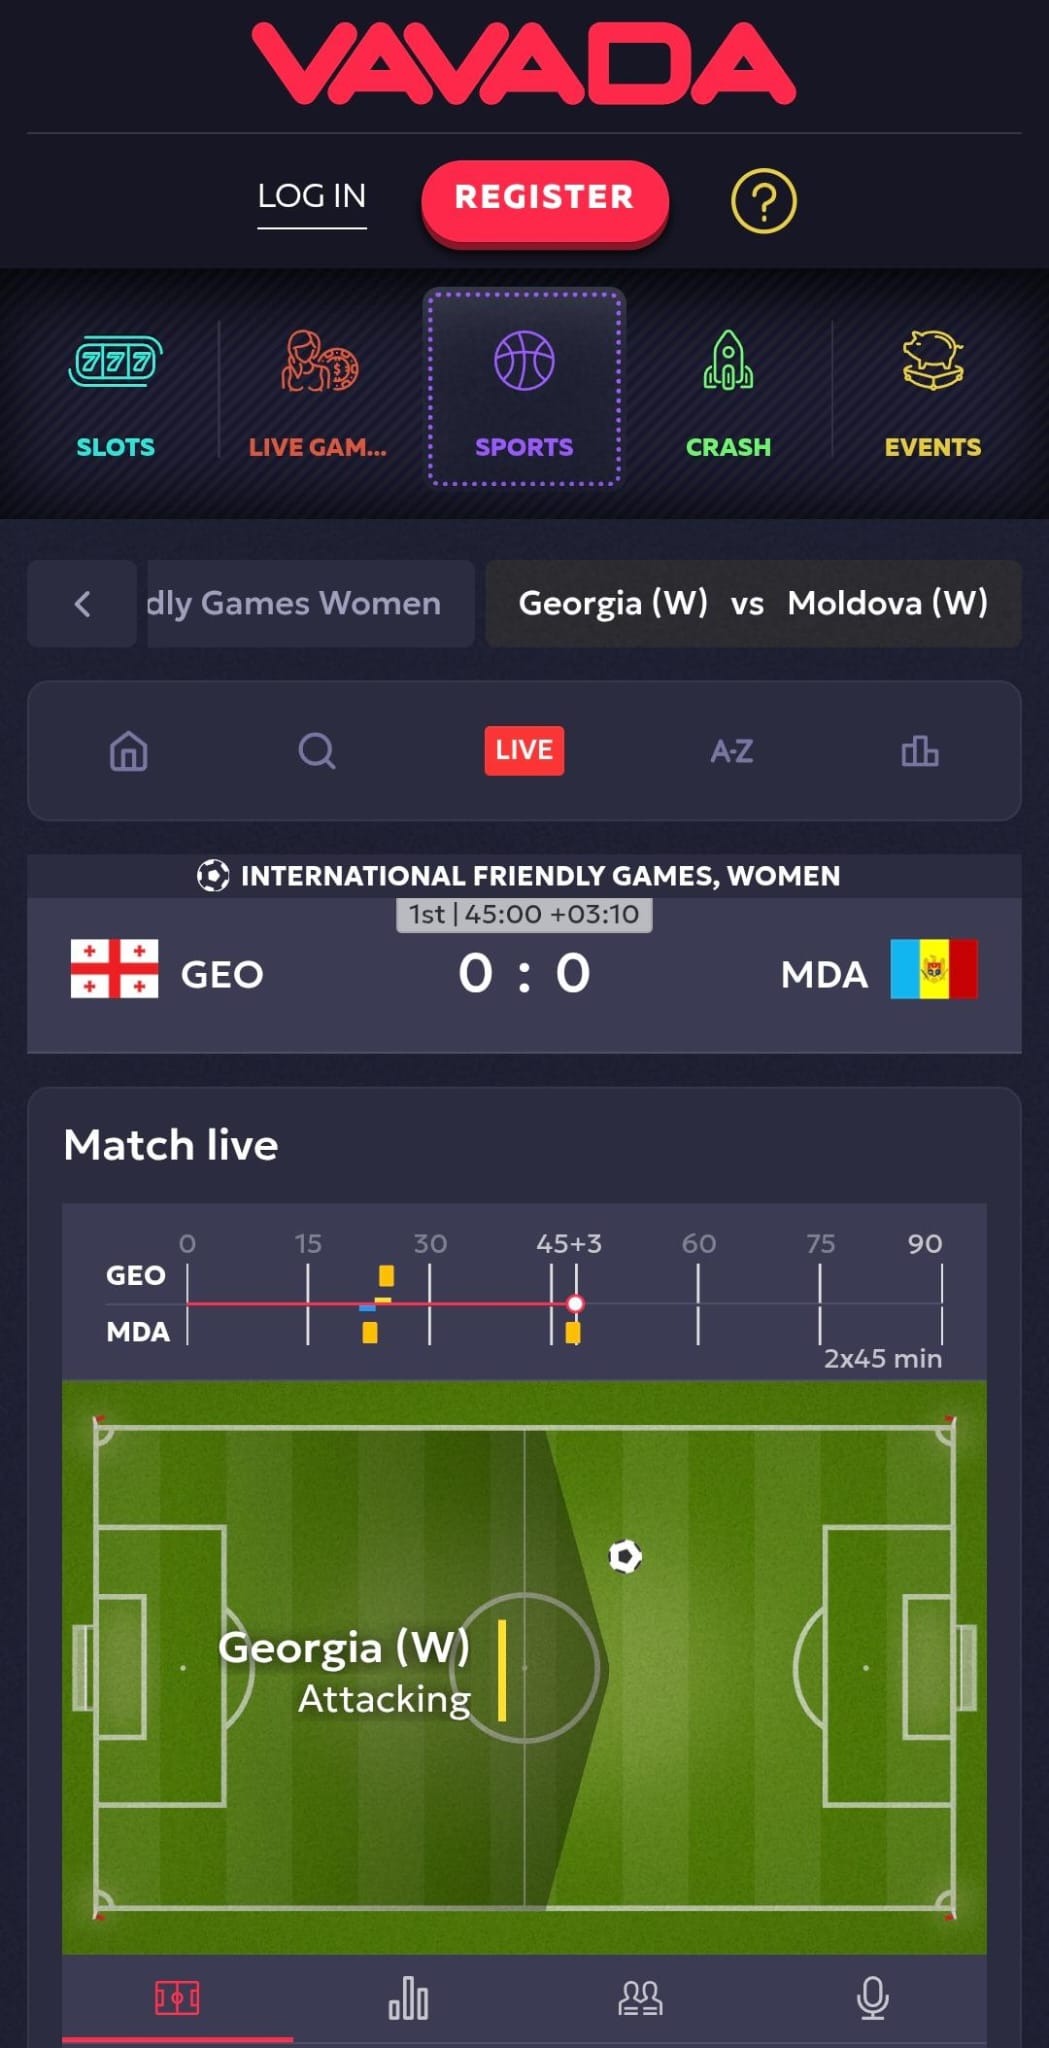Open the sports search magnifier
This screenshot has height=2048, width=1049.
[x=317, y=750]
